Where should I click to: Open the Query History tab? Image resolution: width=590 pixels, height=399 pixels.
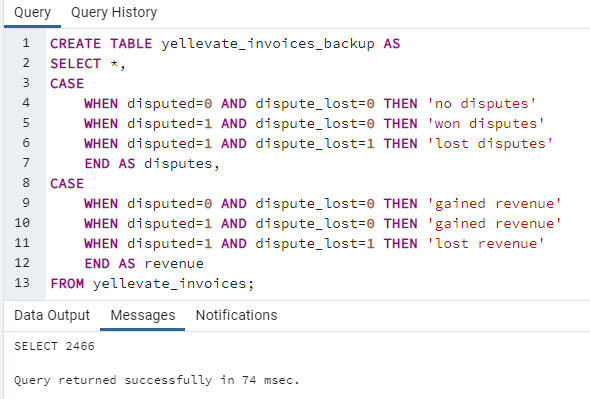click(114, 13)
